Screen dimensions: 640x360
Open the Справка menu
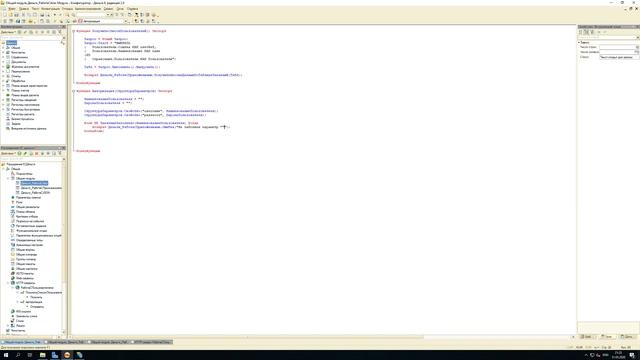click(x=132, y=9)
